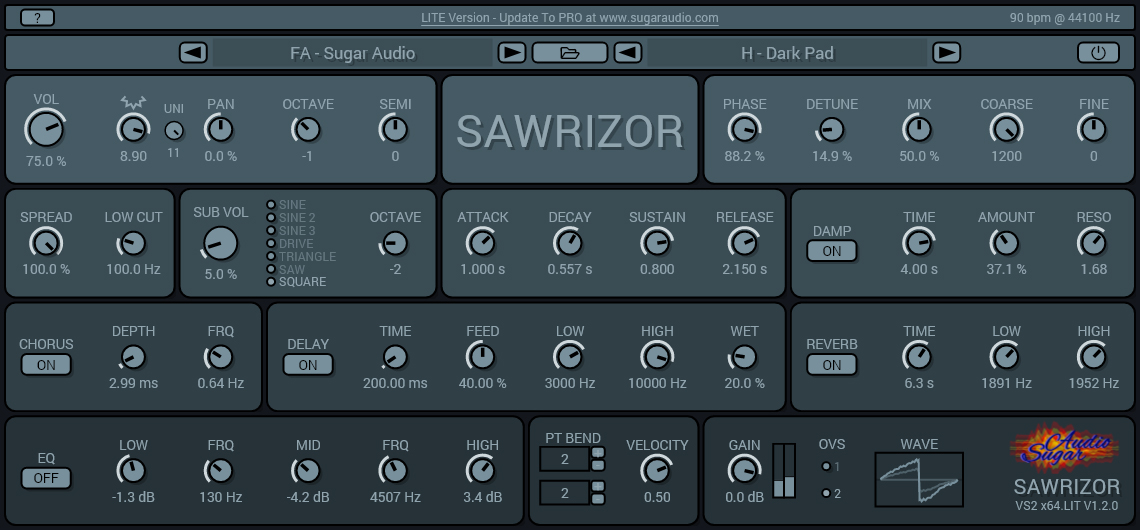The width and height of the screenshot is (1140, 530).
Task: Open the preset folder browser
Action: pos(569,52)
